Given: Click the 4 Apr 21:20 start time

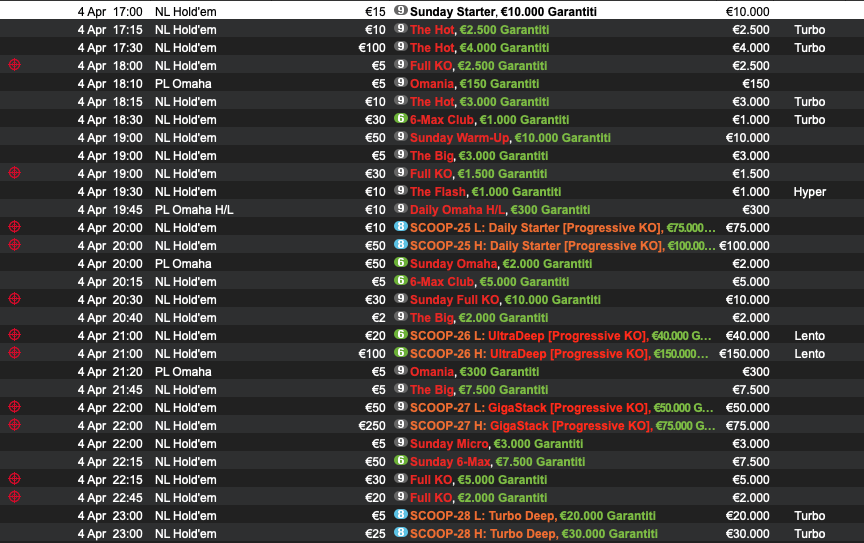Looking at the screenshot, I should click(110, 372).
